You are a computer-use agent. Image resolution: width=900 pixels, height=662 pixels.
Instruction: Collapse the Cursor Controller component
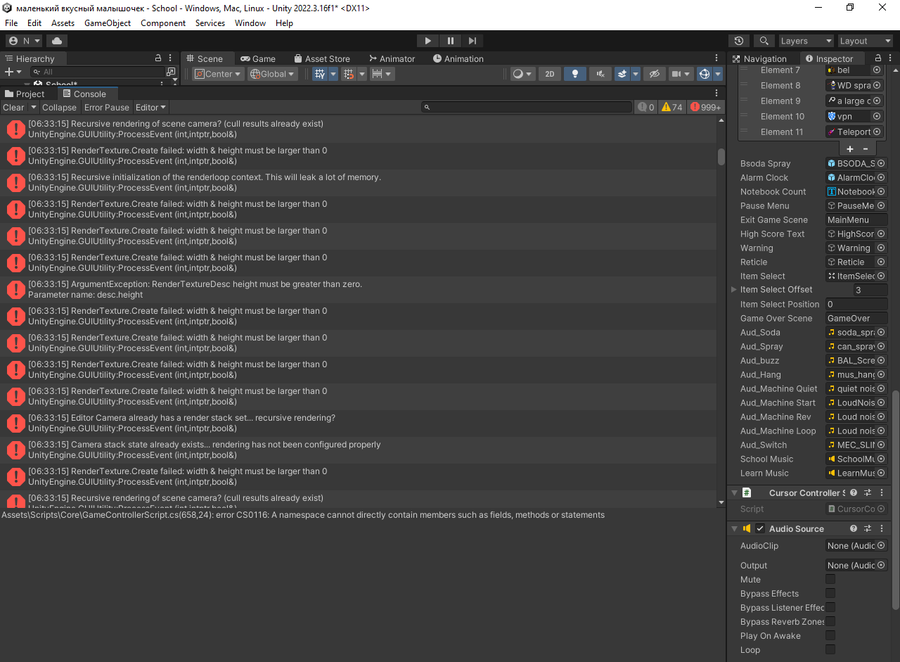pyautogui.click(x=734, y=493)
